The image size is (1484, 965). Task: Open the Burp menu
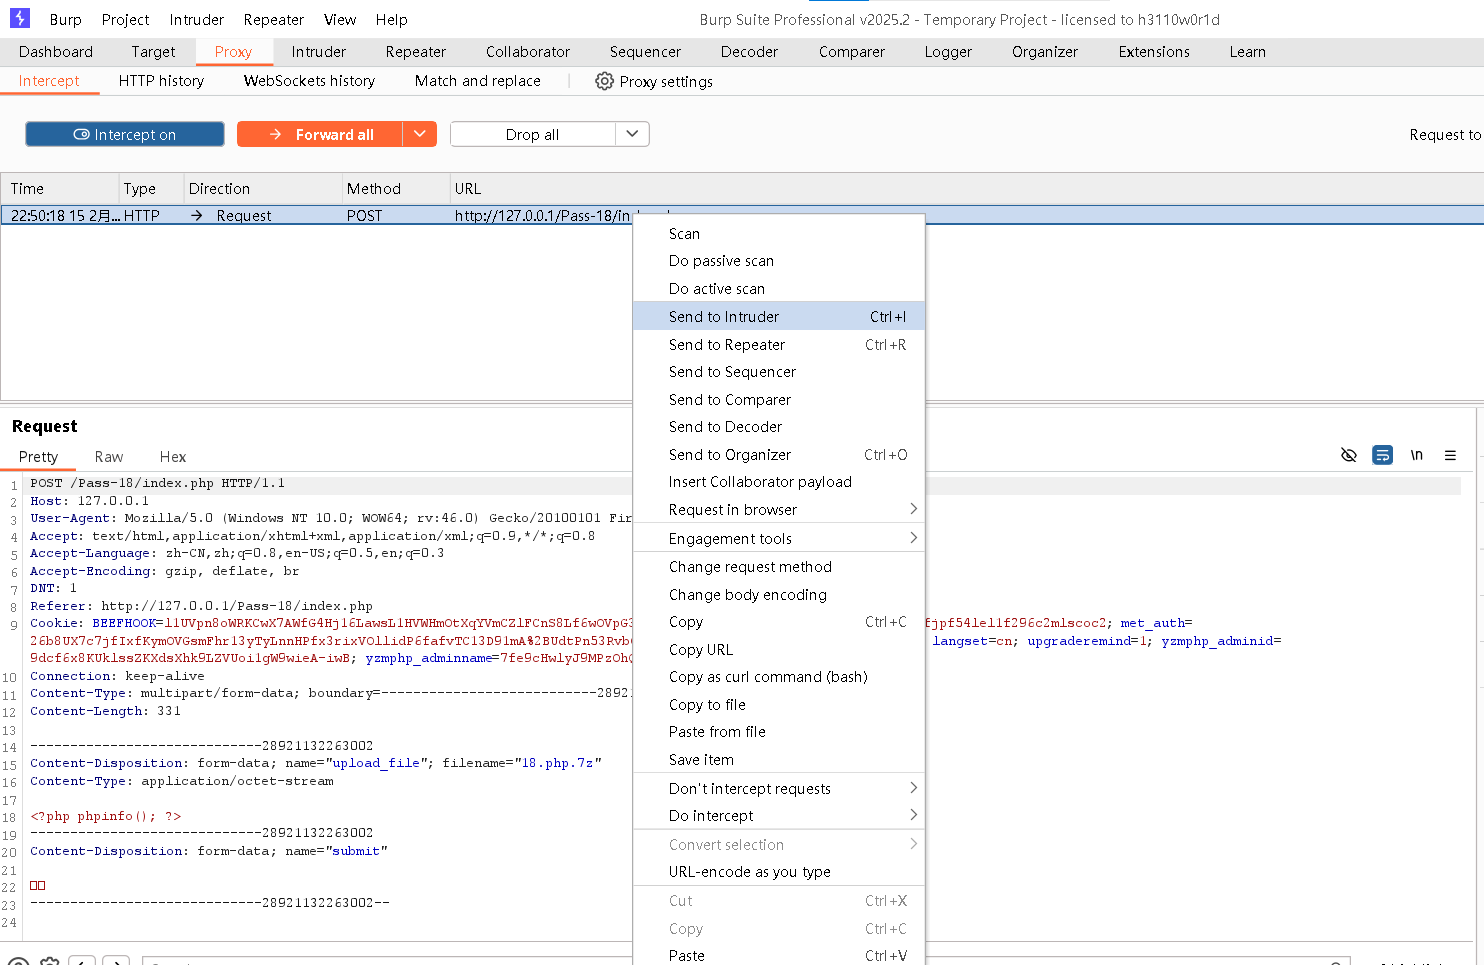tap(66, 19)
